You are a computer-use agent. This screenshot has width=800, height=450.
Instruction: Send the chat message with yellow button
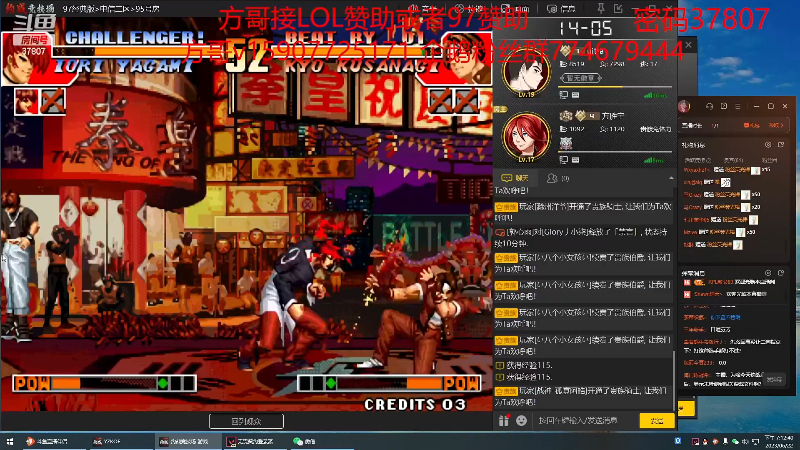tap(657, 420)
